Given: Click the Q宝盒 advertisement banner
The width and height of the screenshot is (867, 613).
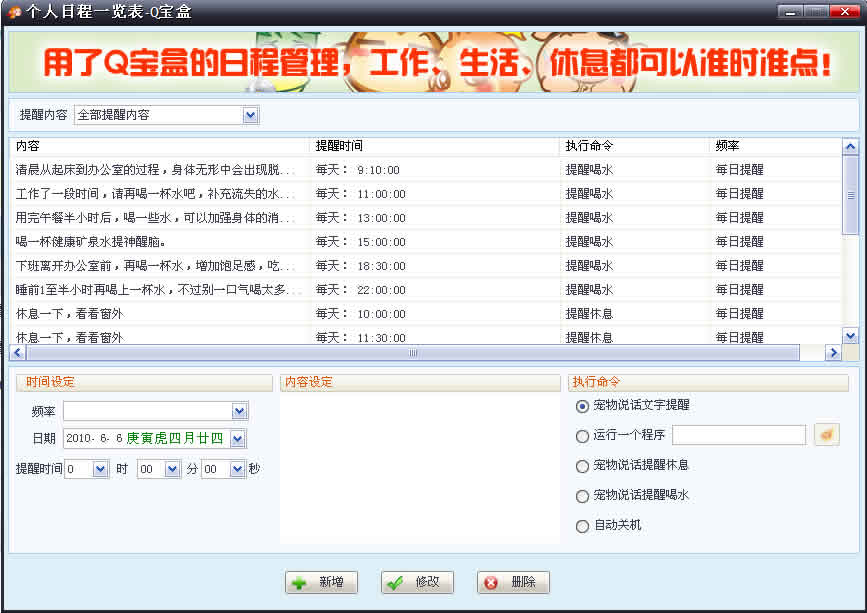Looking at the screenshot, I should [x=434, y=62].
